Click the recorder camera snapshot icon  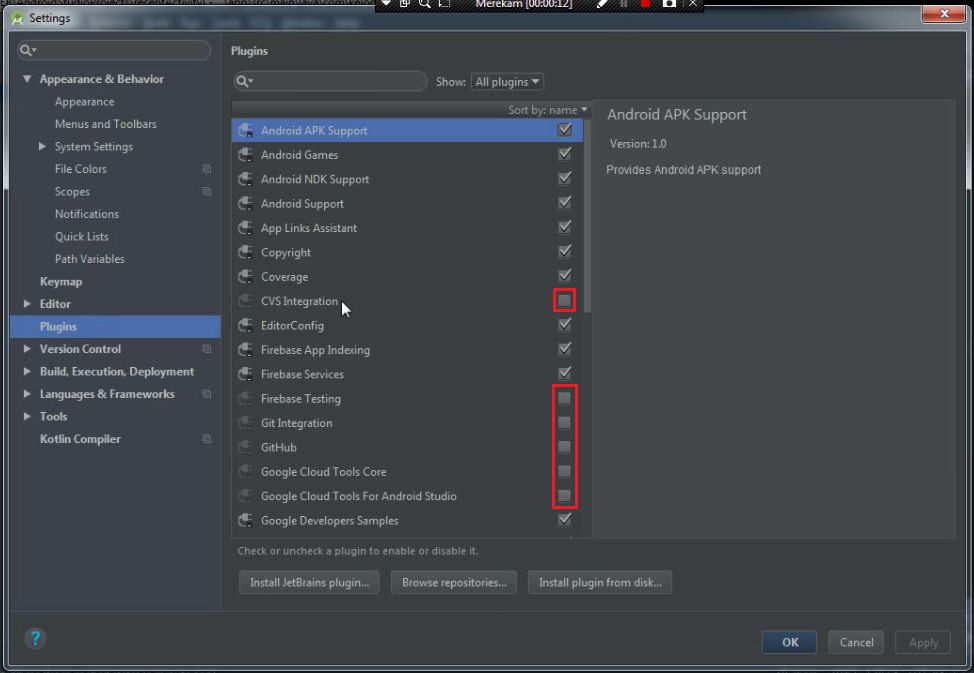[669, 4]
